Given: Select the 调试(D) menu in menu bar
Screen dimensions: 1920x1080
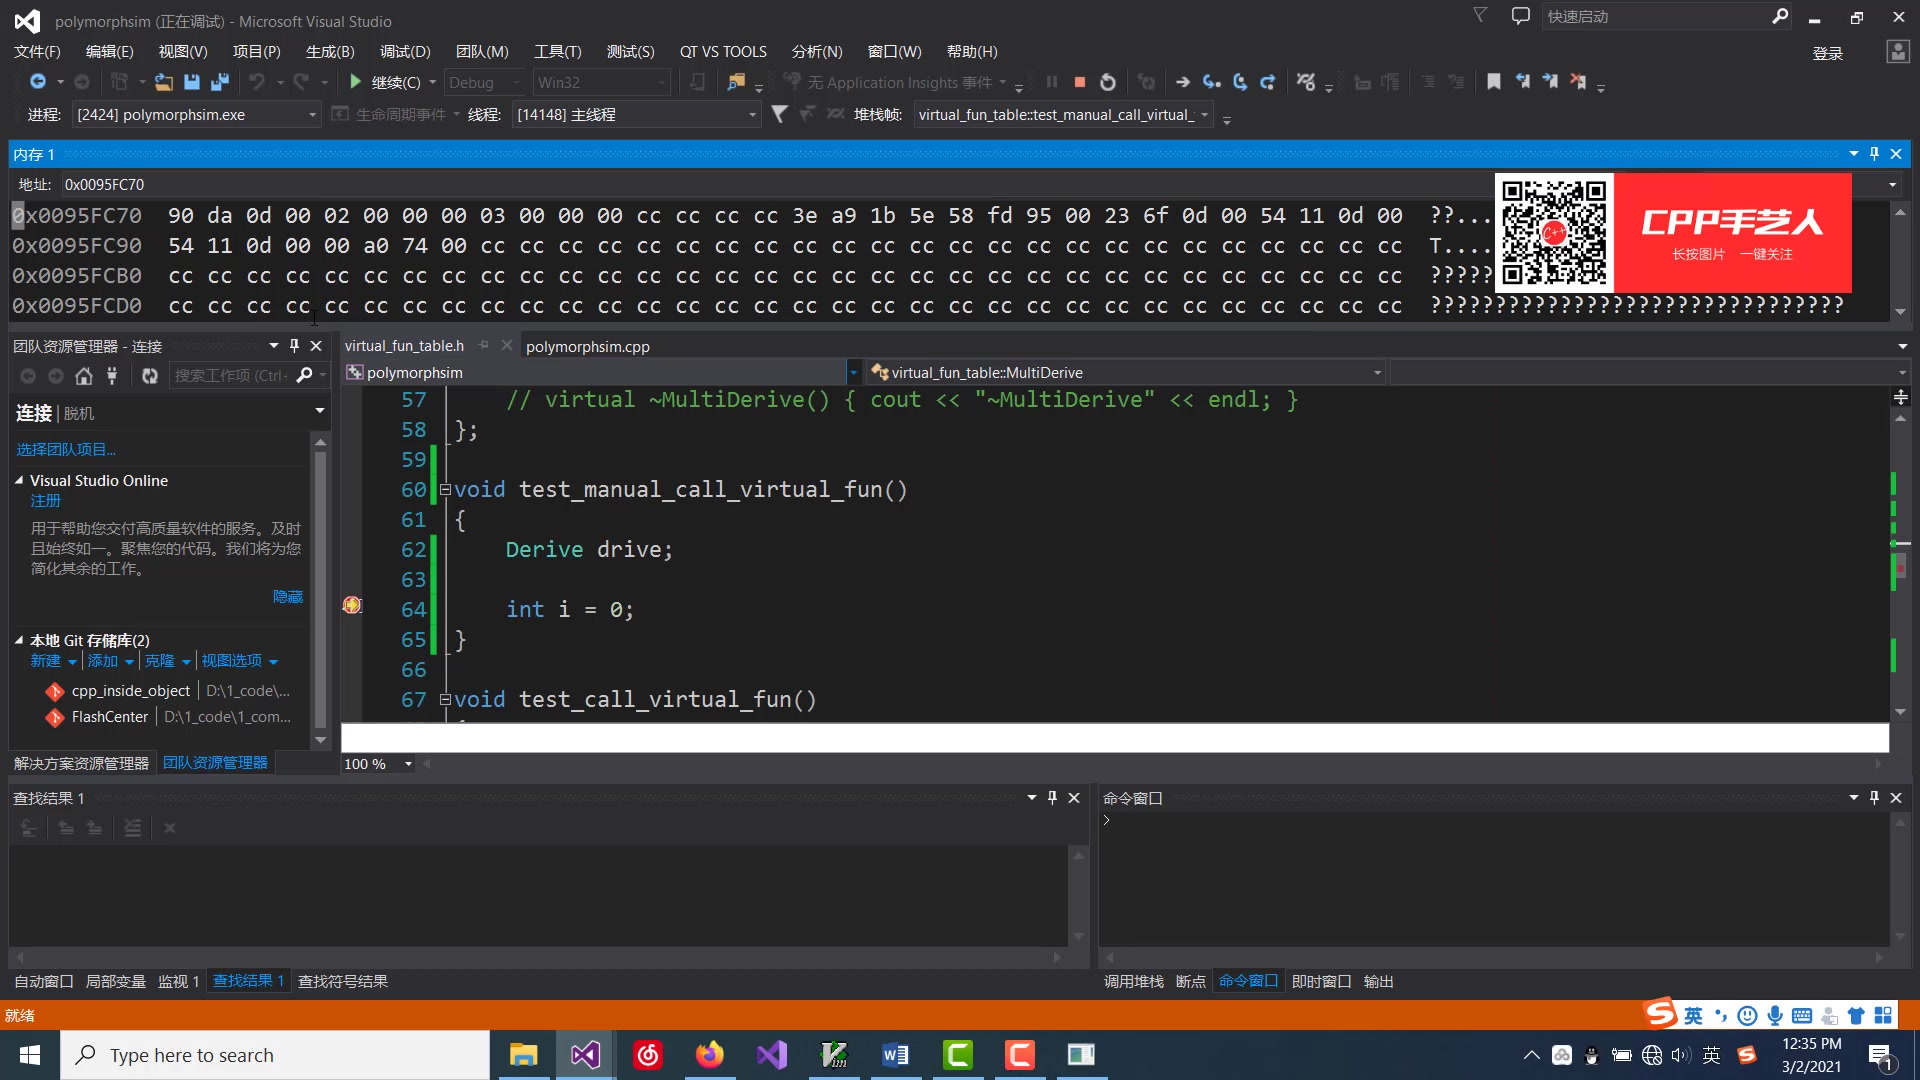Looking at the screenshot, I should click(x=406, y=50).
